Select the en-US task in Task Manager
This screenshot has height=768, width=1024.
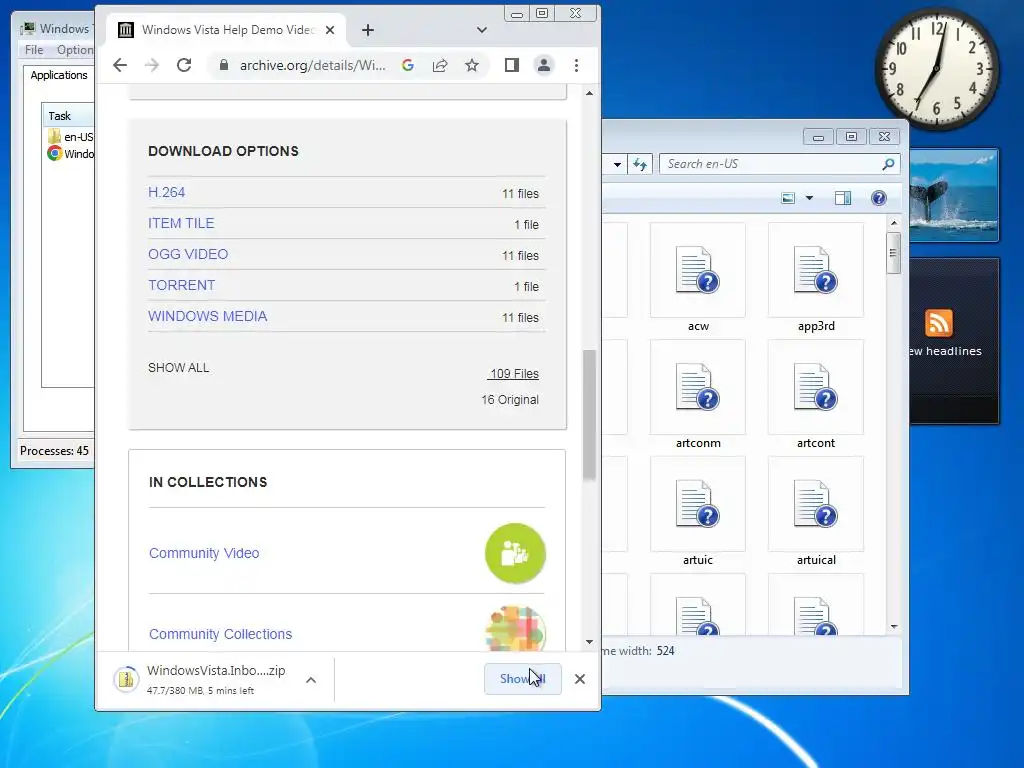(71, 136)
